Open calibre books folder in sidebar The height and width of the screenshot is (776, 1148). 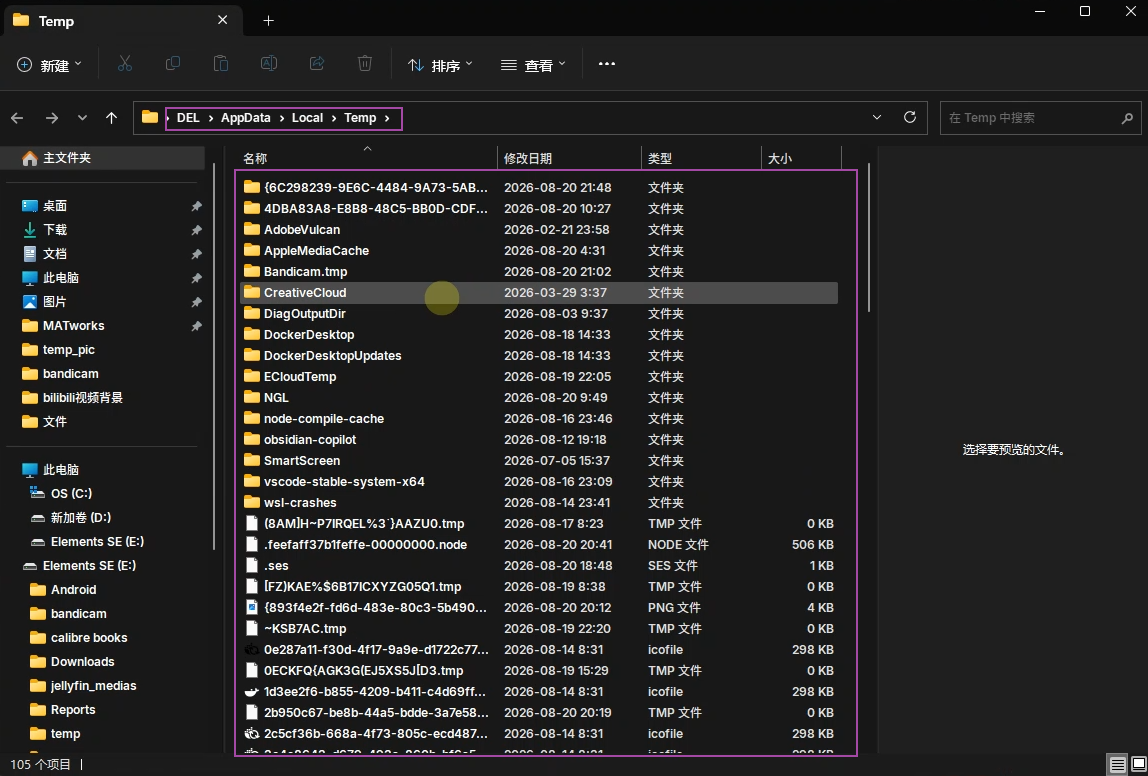89,638
